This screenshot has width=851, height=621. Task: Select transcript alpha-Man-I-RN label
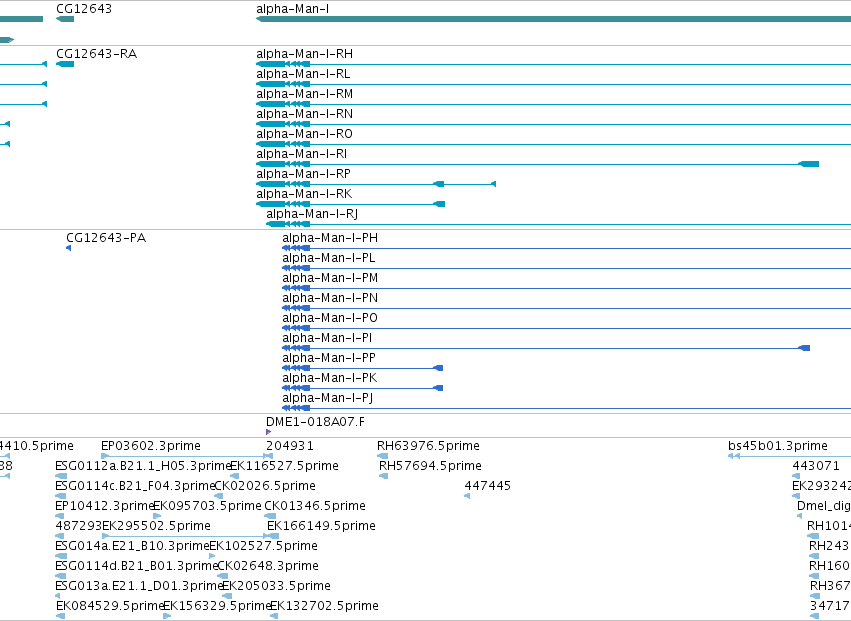click(304, 114)
